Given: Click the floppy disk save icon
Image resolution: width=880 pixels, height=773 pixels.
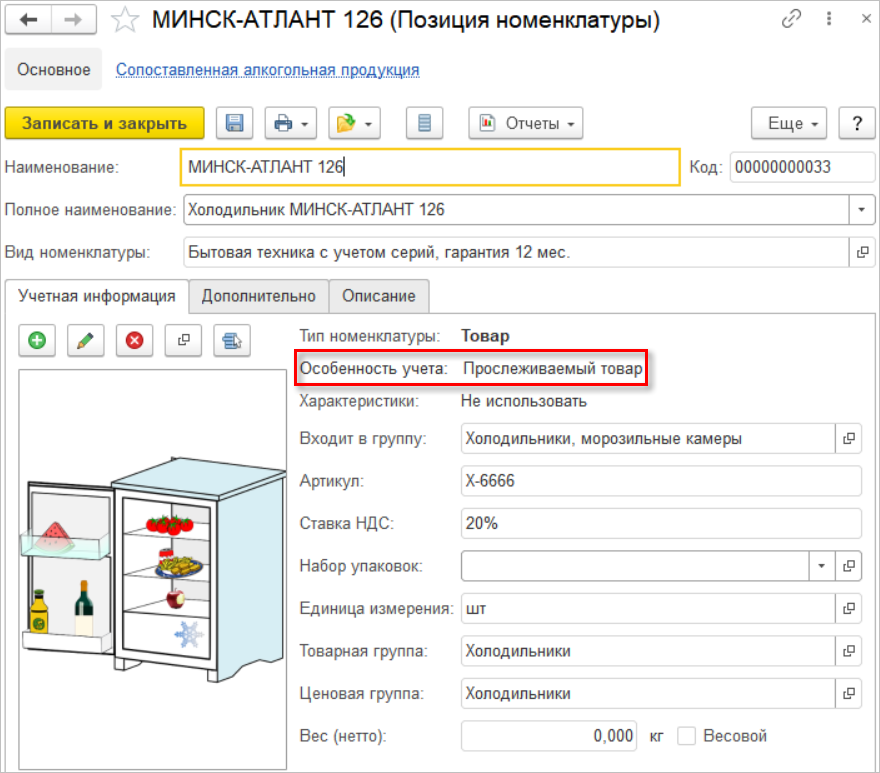Looking at the screenshot, I should coord(235,123).
